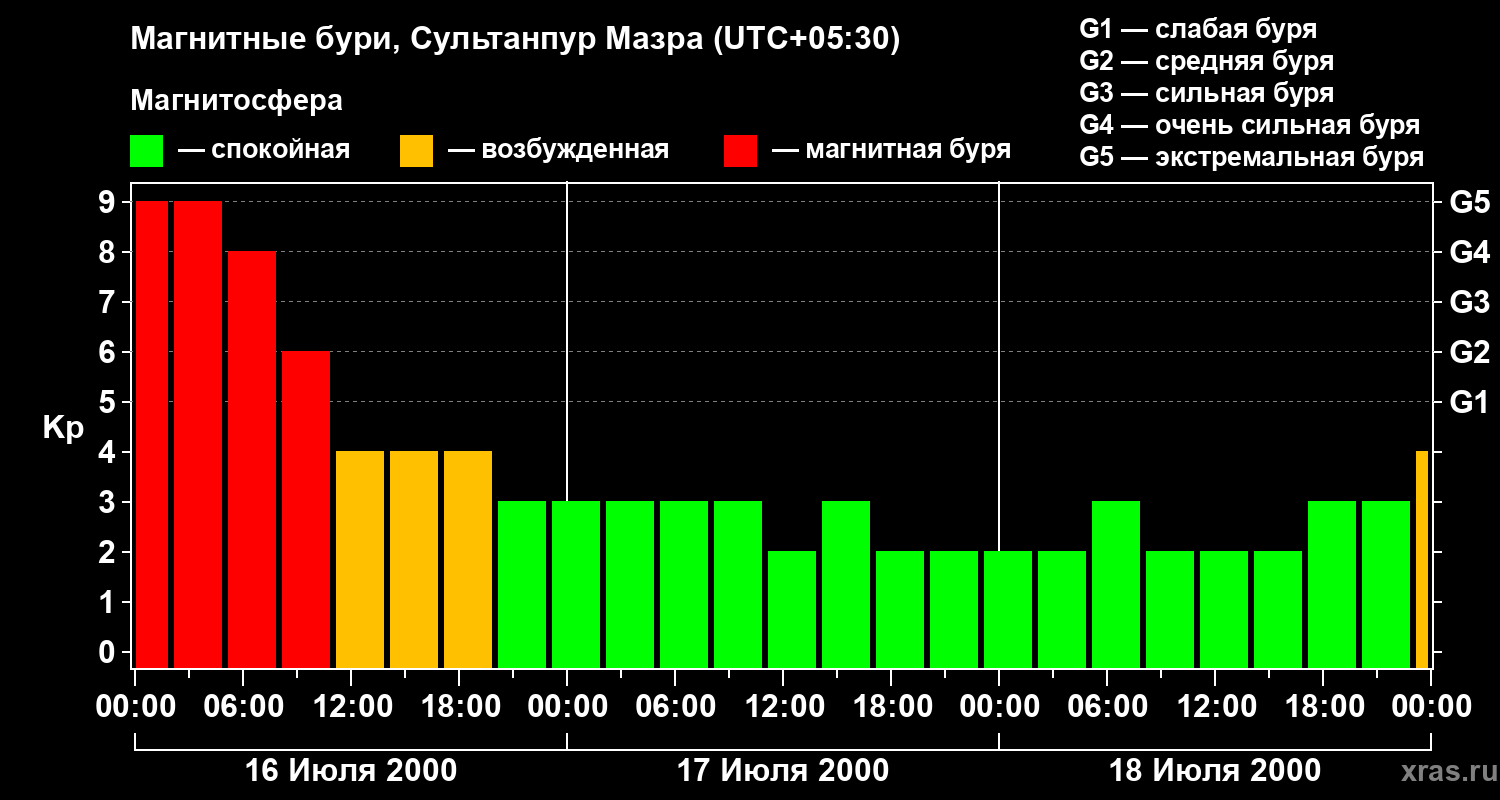Click the 'Kp' axis title
Viewport: 1500px width, 800px height.
(x=63, y=428)
